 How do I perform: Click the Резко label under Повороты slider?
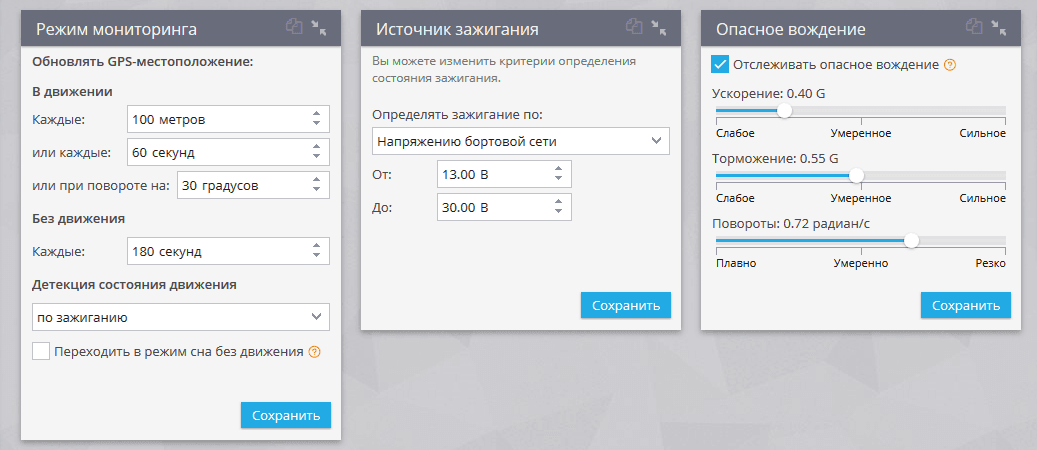click(991, 263)
